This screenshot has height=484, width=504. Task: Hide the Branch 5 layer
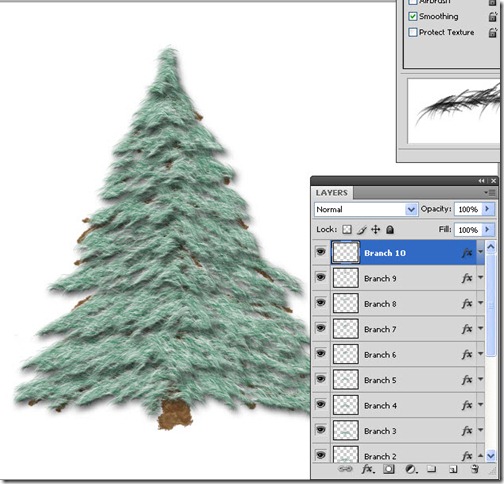click(x=320, y=379)
